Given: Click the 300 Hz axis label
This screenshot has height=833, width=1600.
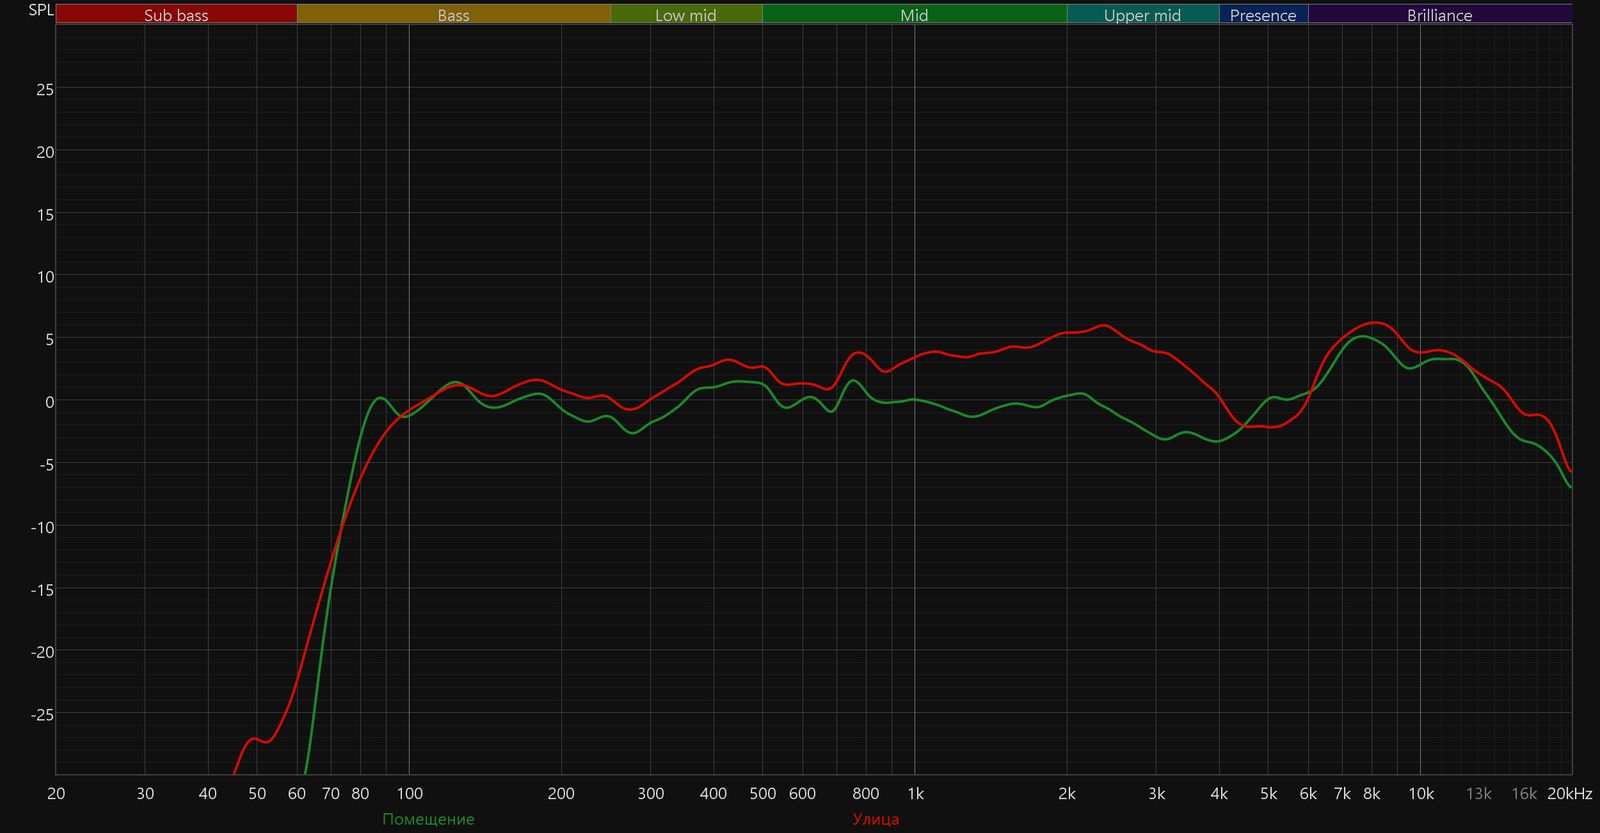Looking at the screenshot, I should click(651, 793).
